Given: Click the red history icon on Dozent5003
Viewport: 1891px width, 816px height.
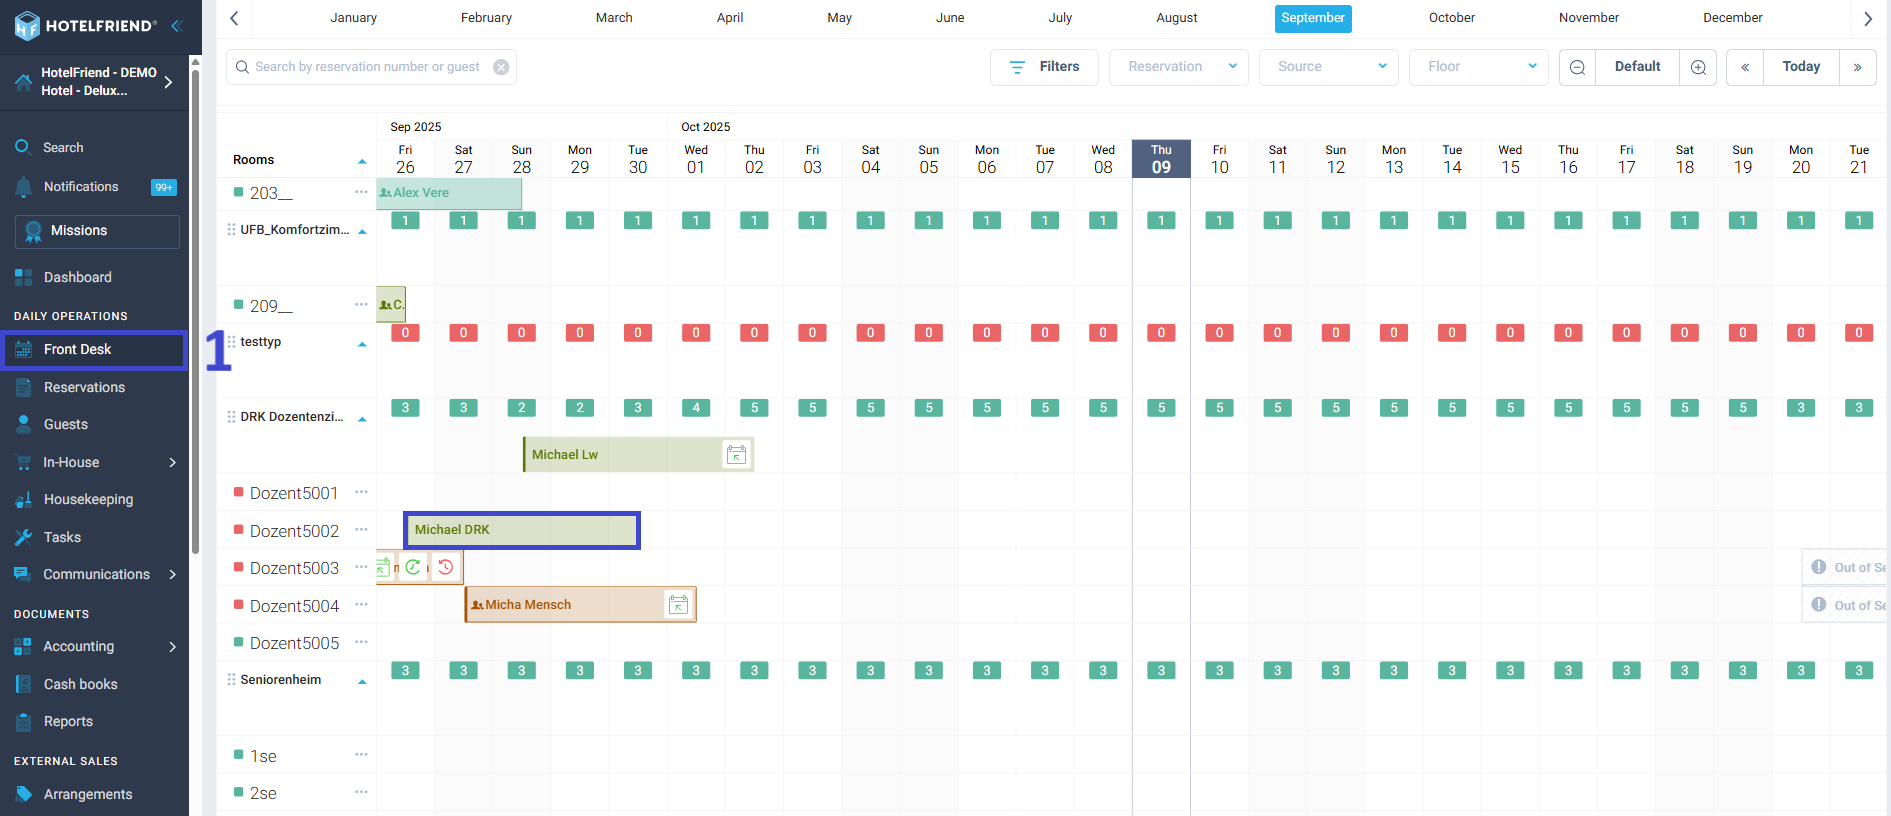Looking at the screenshot, I should (x=446, y=567).
